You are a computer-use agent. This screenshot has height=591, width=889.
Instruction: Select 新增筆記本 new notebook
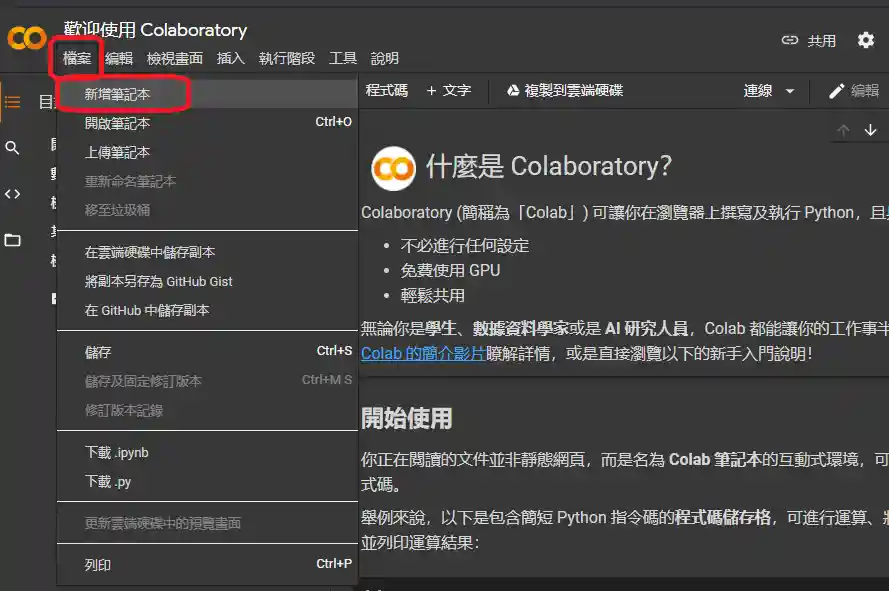(x=208, y=94)
